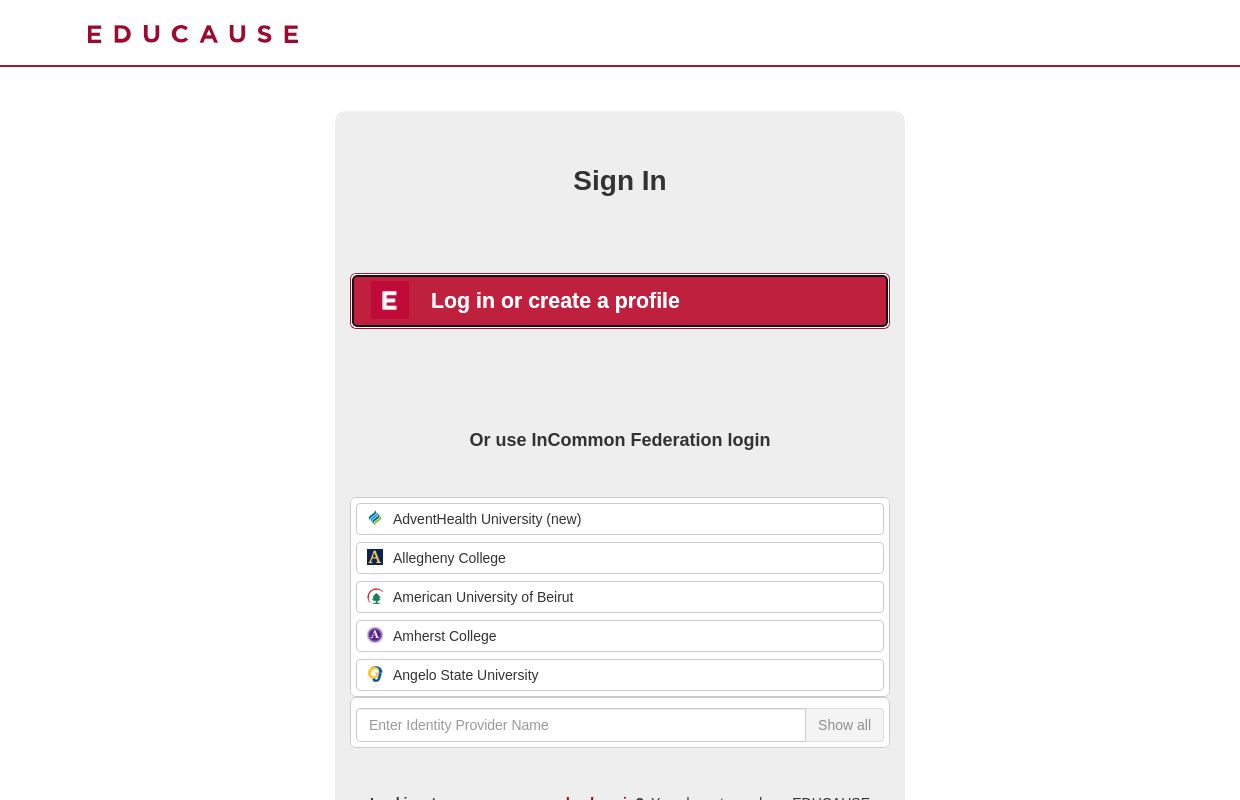1240x800 pixels.
Task: Select Amherst College from provider list
Action: click(620, 635)
